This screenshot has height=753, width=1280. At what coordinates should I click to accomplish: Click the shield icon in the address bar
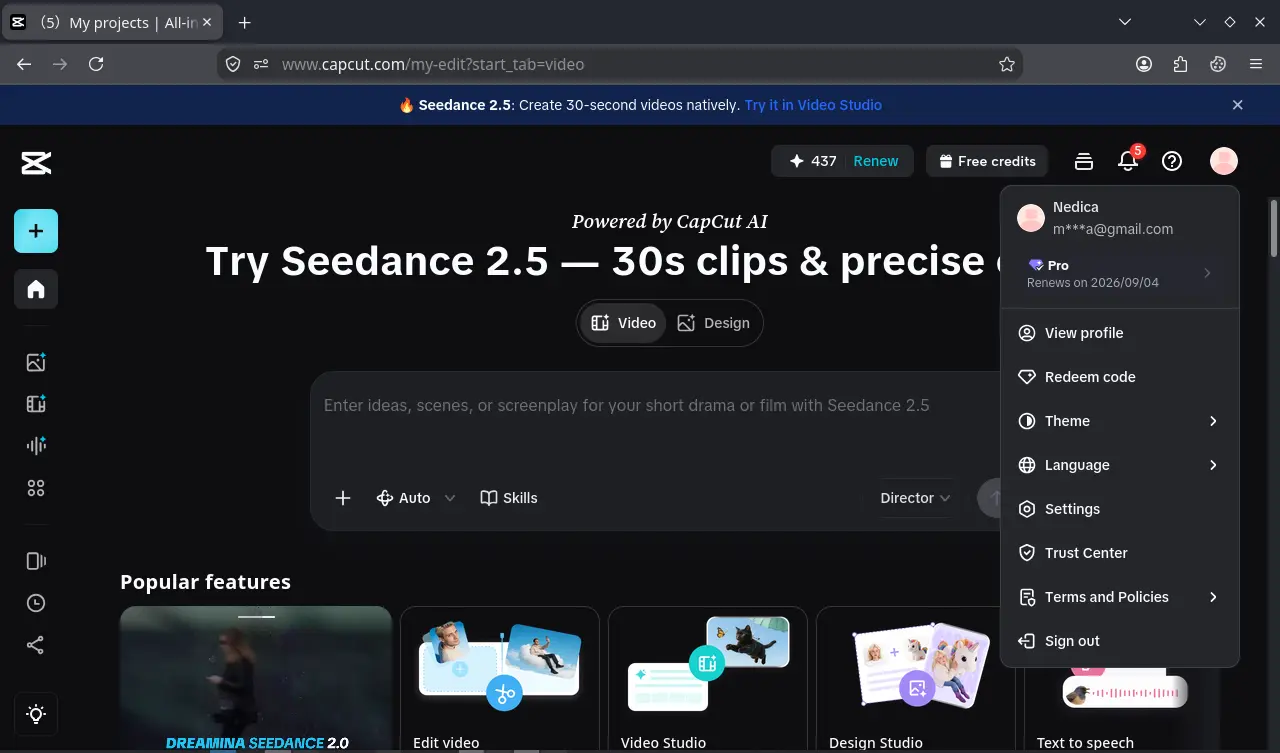point(233,64)
